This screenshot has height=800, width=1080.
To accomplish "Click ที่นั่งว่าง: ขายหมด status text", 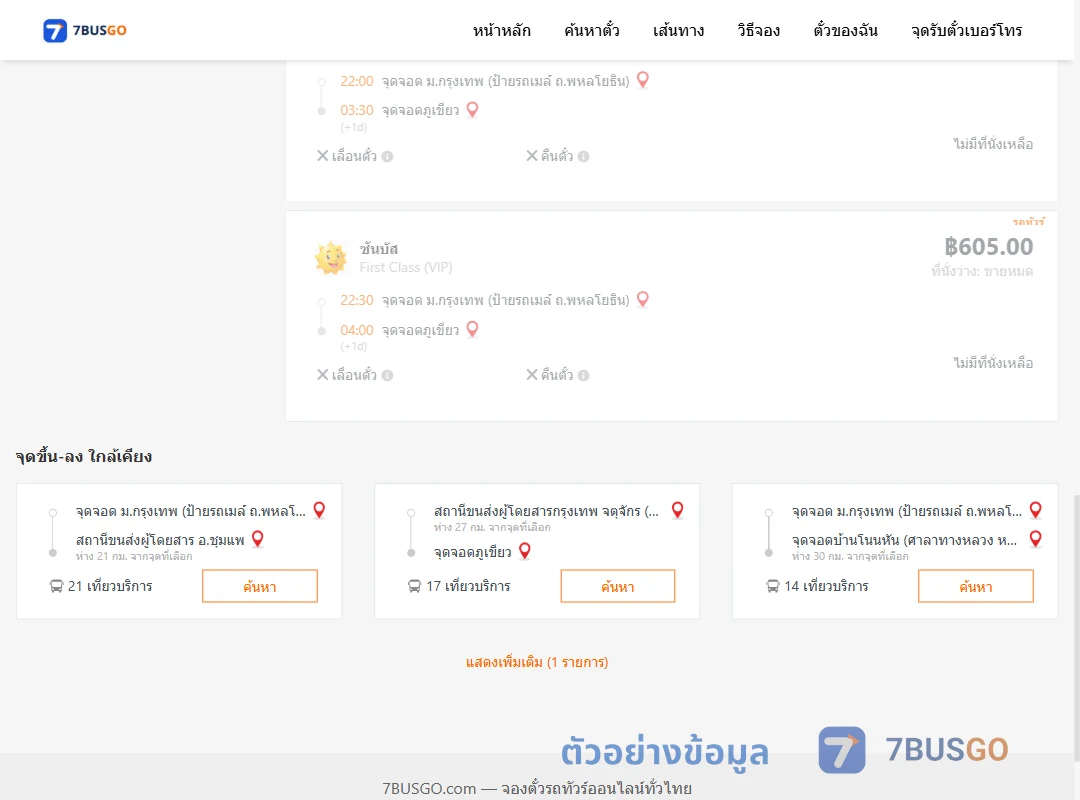I will [982, 271].
